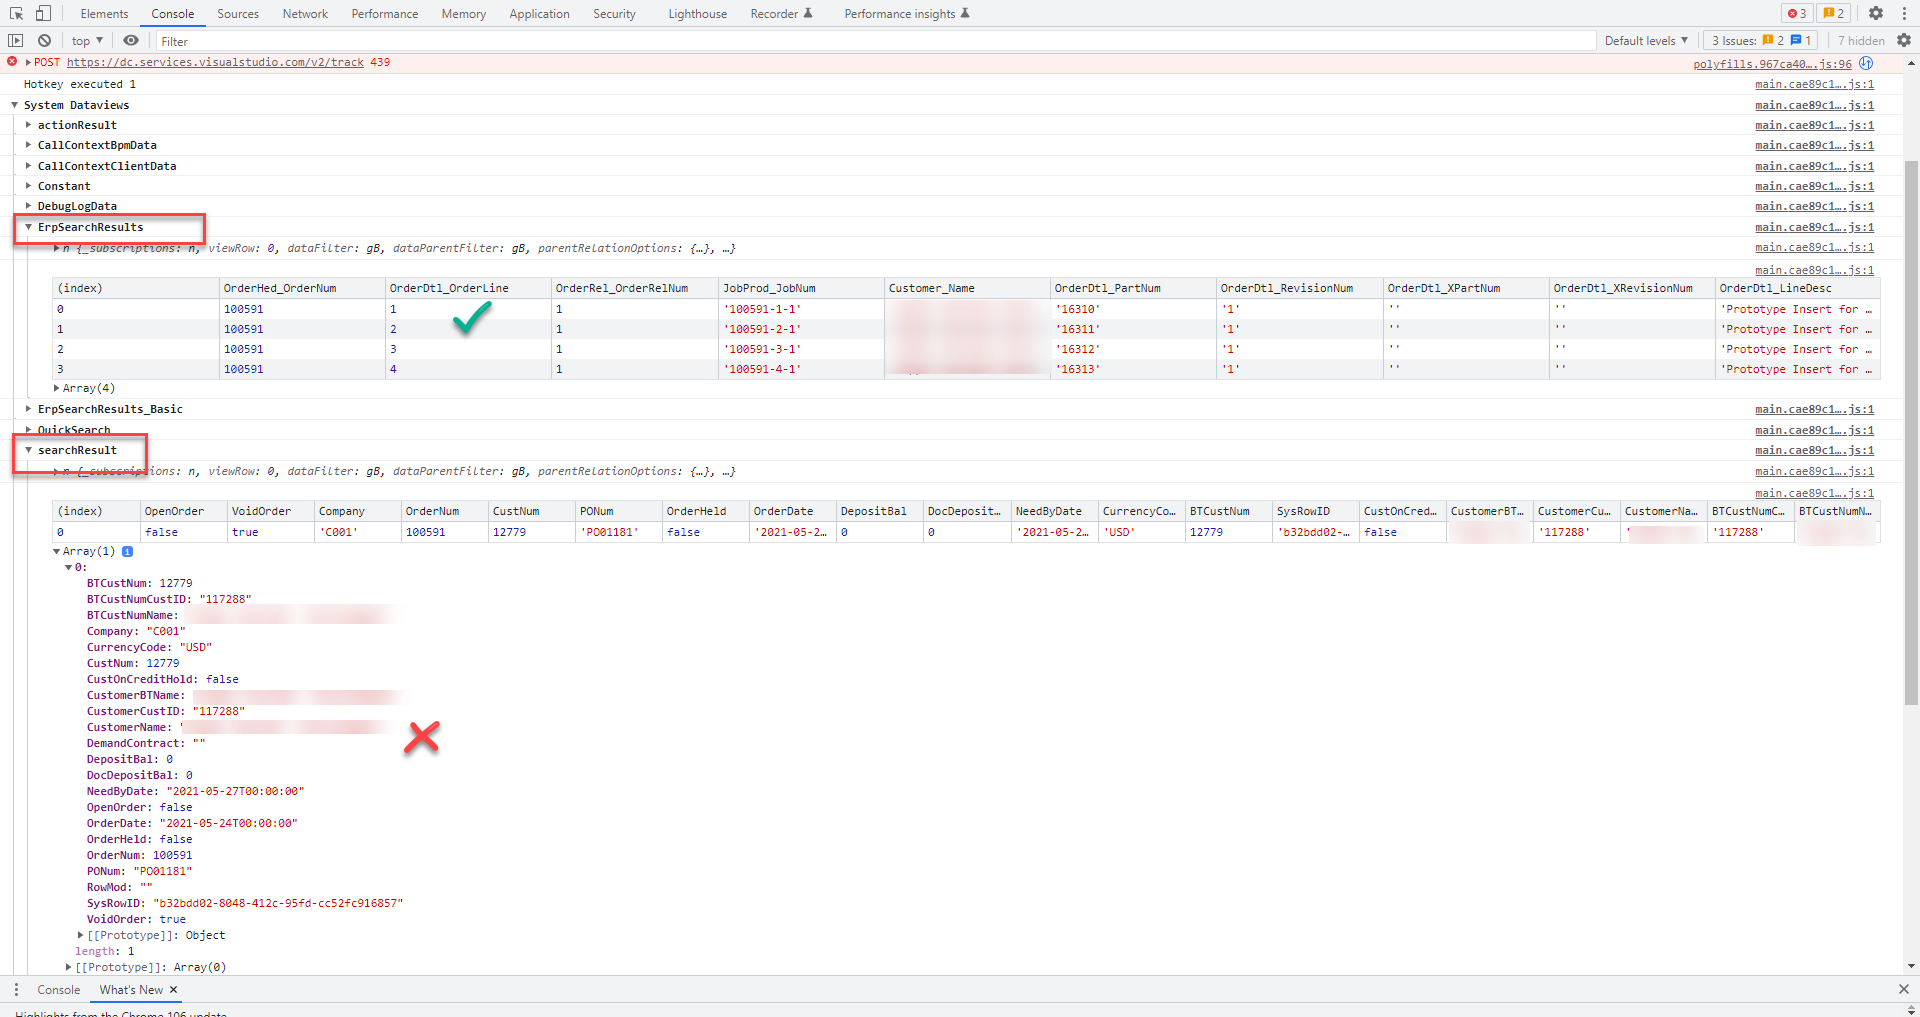
Task: Collapse the Array(1) object
Action: click(56, 551)
